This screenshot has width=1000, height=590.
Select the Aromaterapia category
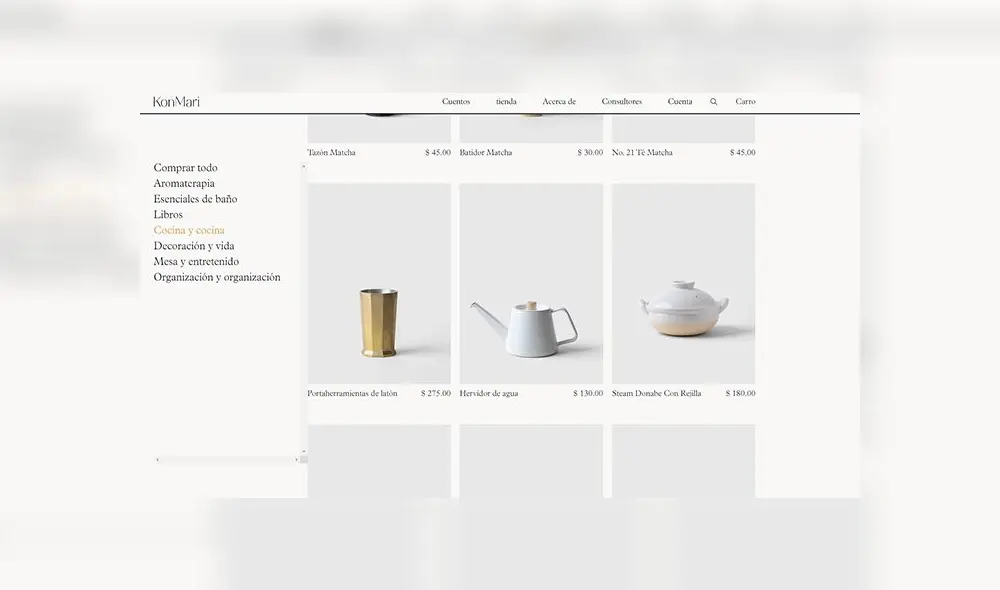(x=184, y=183)
